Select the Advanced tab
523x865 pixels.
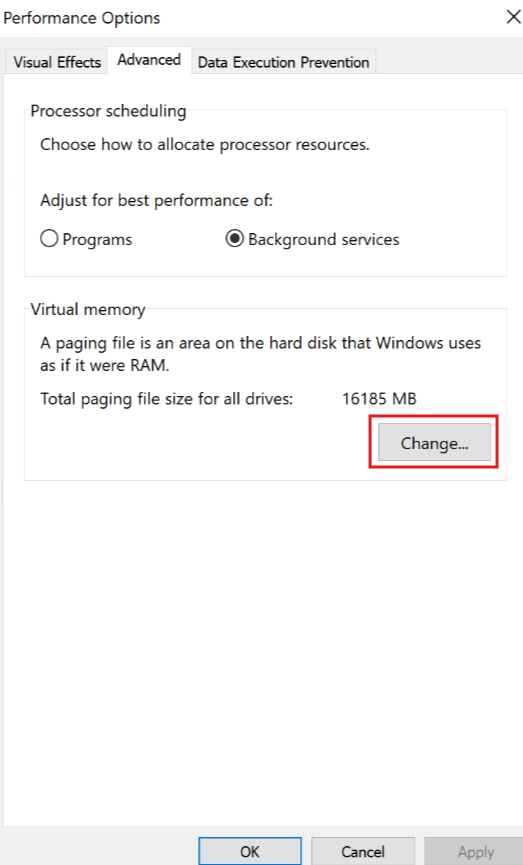click(149, 60)
